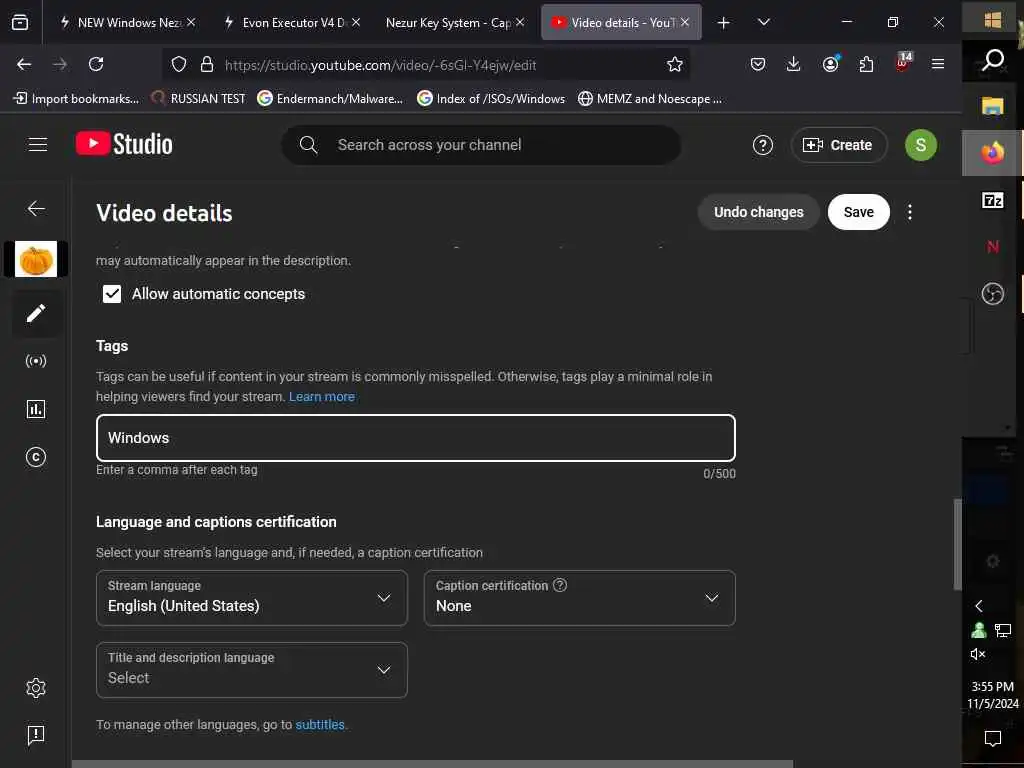
Task: Expand hidden system tray icons chevron
Action: 978,606
